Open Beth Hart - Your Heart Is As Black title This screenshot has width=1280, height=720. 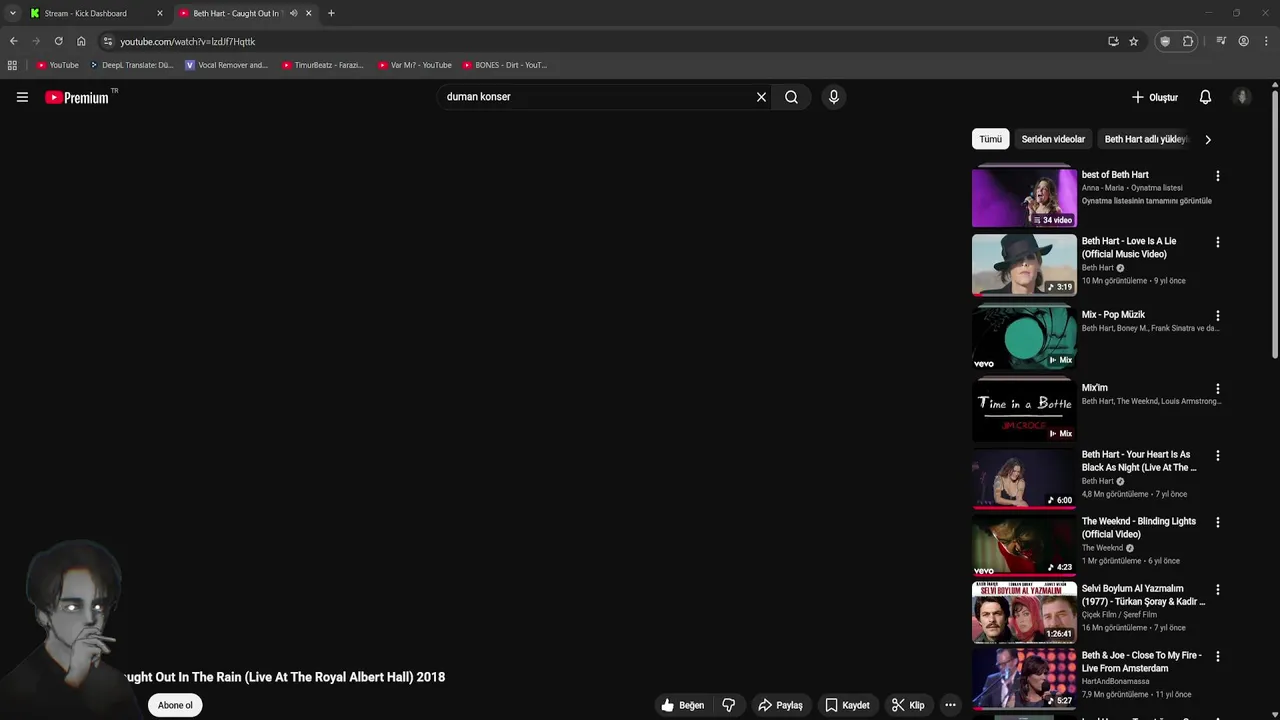[1139, 461]
